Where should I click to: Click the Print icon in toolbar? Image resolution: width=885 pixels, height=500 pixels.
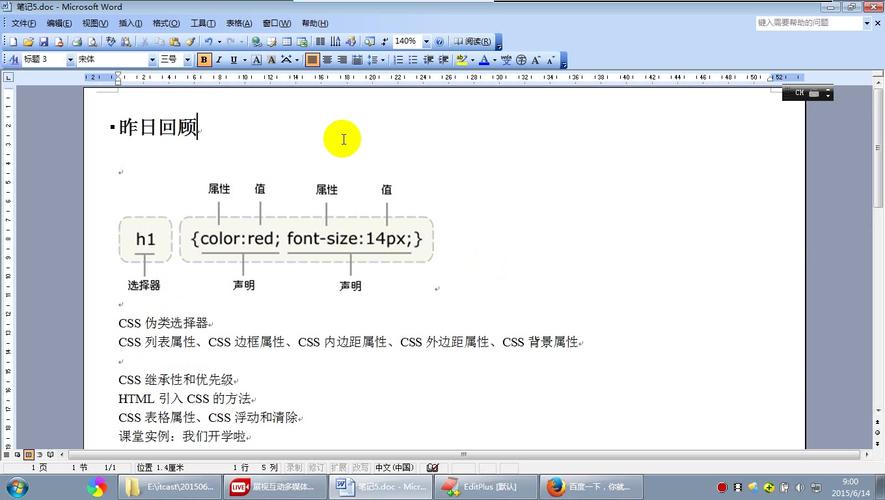click(x=77, y=41)
